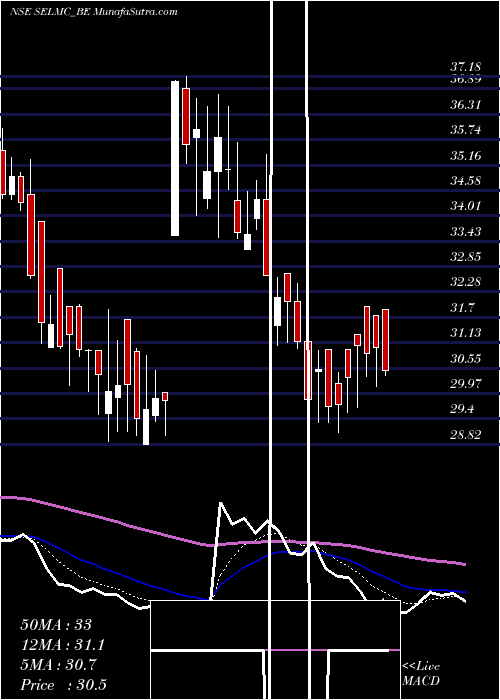This screenshot has height=700, width=500.
Task: Click the 29.4 price level label
Action: click(462, 409)
